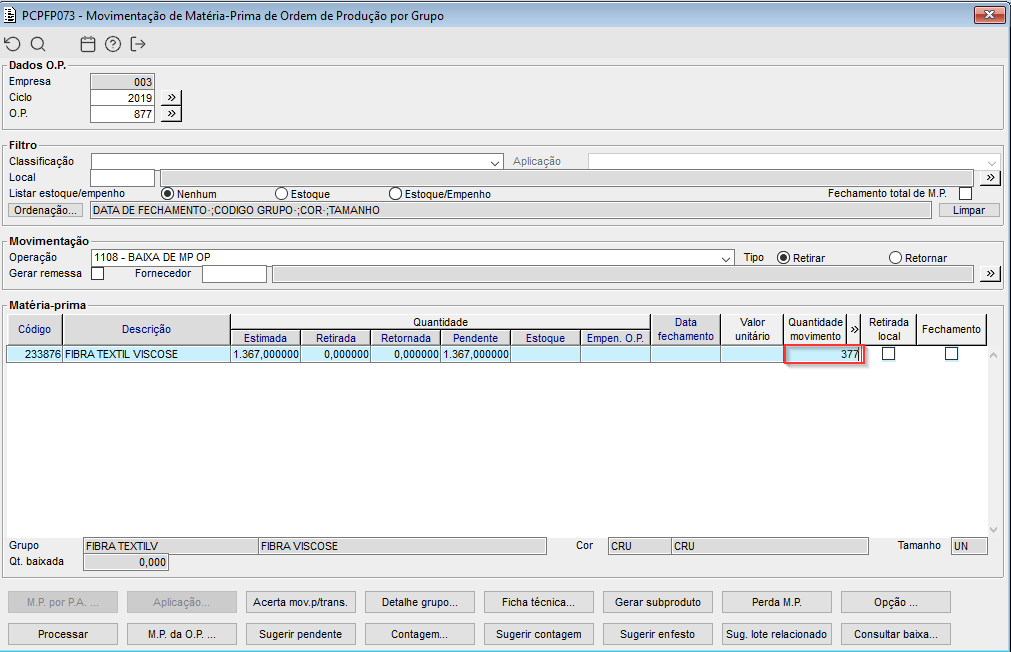Open O.P. lookup arrow button
Screen dimensions: 1011x652
pyautogui.click(x=171, y=114)
